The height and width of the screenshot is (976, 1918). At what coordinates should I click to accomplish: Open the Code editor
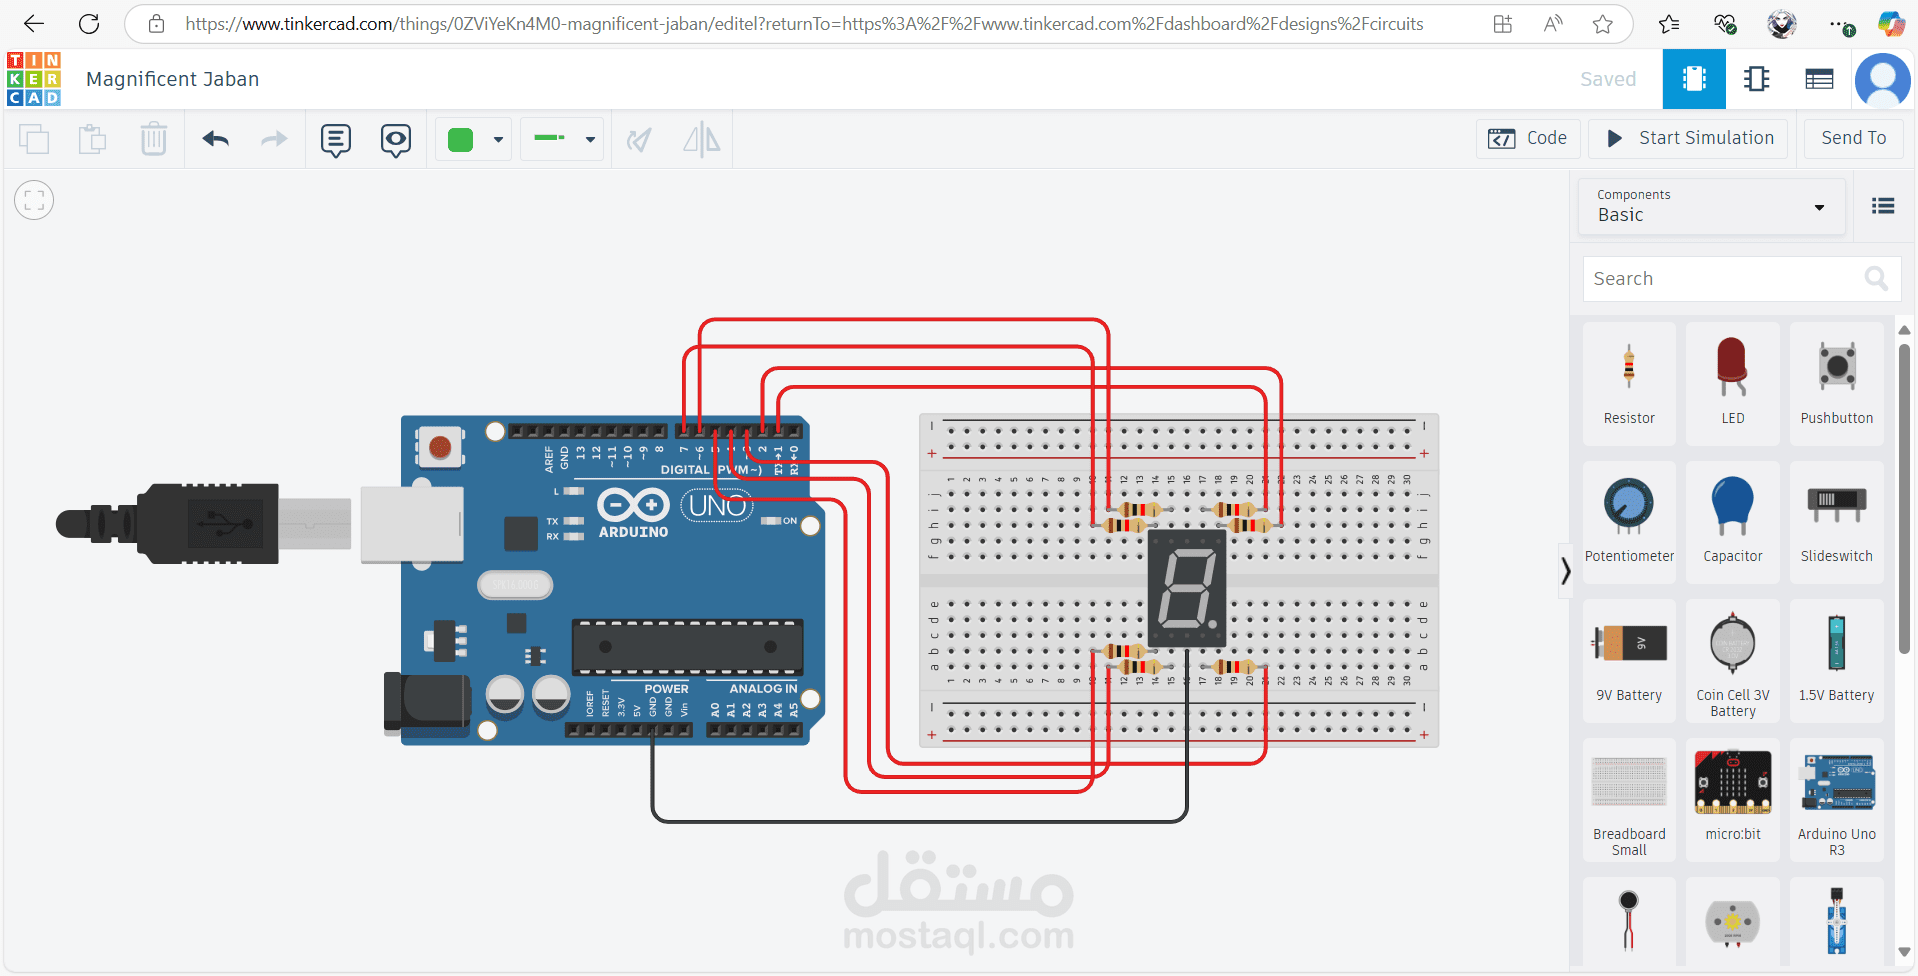point(1528,138)
